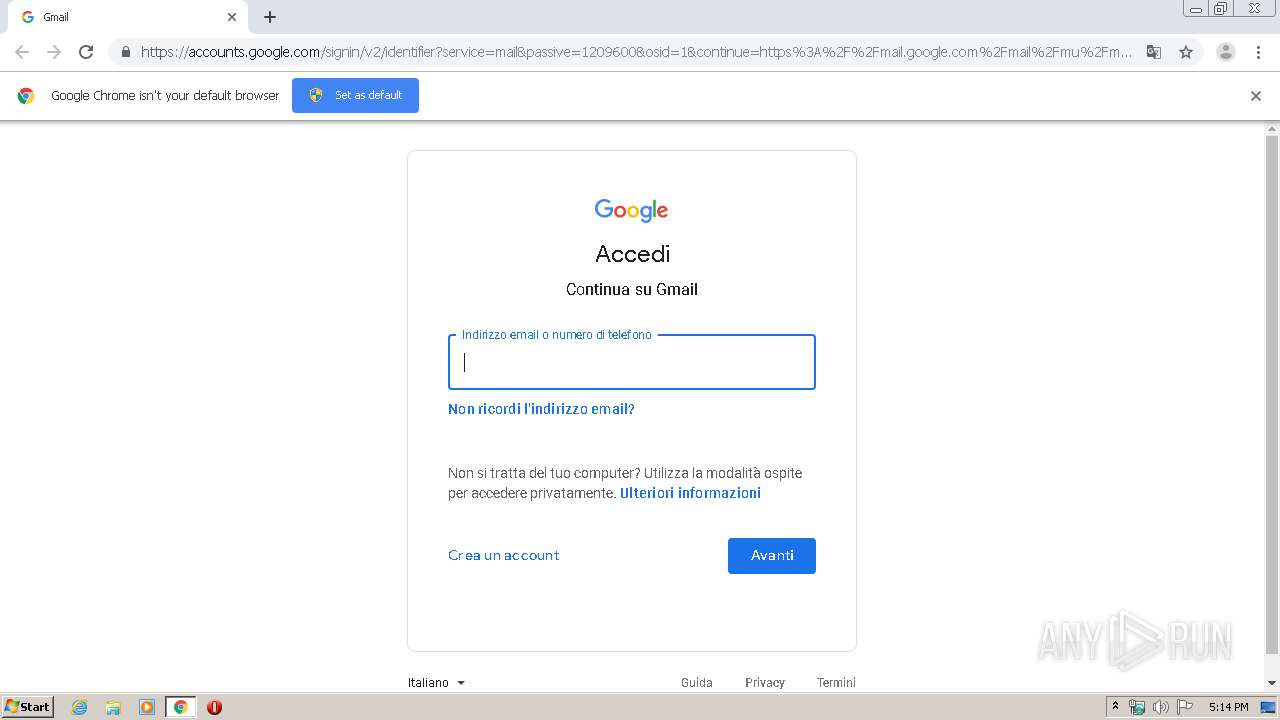The height and width of the screenshot is (720, 1280).
Task: Click the Accedi heading text
Action: coord(632,254)
